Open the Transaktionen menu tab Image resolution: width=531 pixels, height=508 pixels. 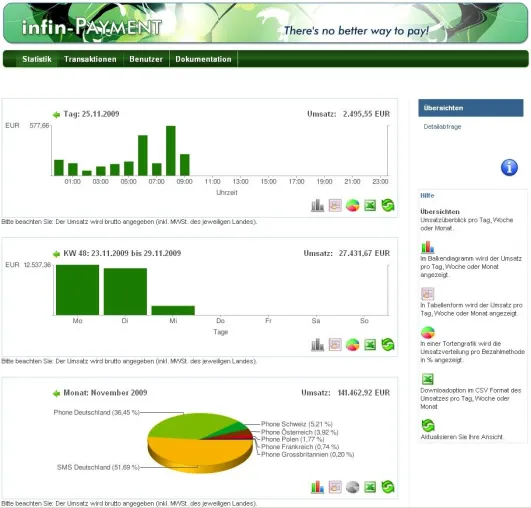90,59
